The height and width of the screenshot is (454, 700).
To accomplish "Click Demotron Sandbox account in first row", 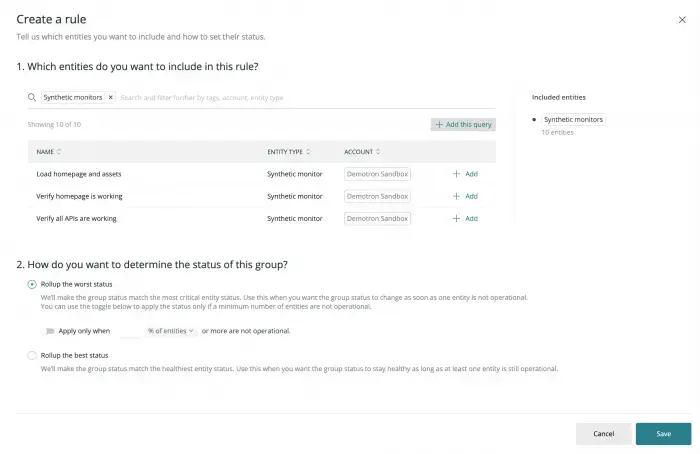I will [377, 174].
